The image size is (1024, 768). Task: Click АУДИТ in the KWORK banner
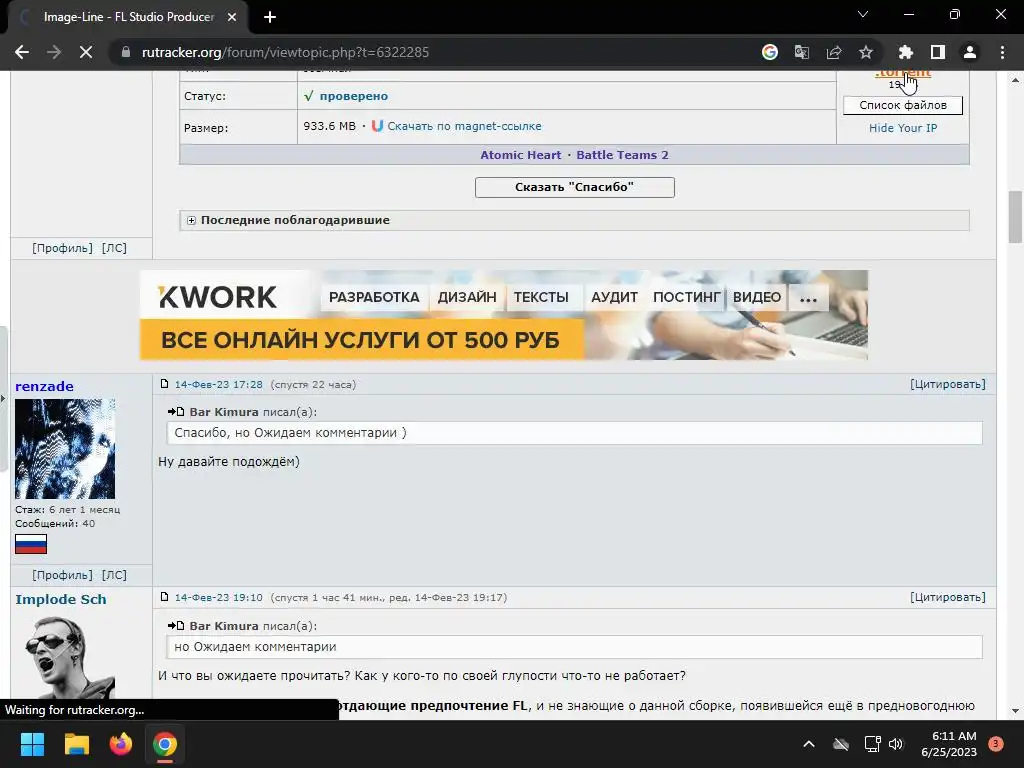pyautogui.click(x=614, y=297)
